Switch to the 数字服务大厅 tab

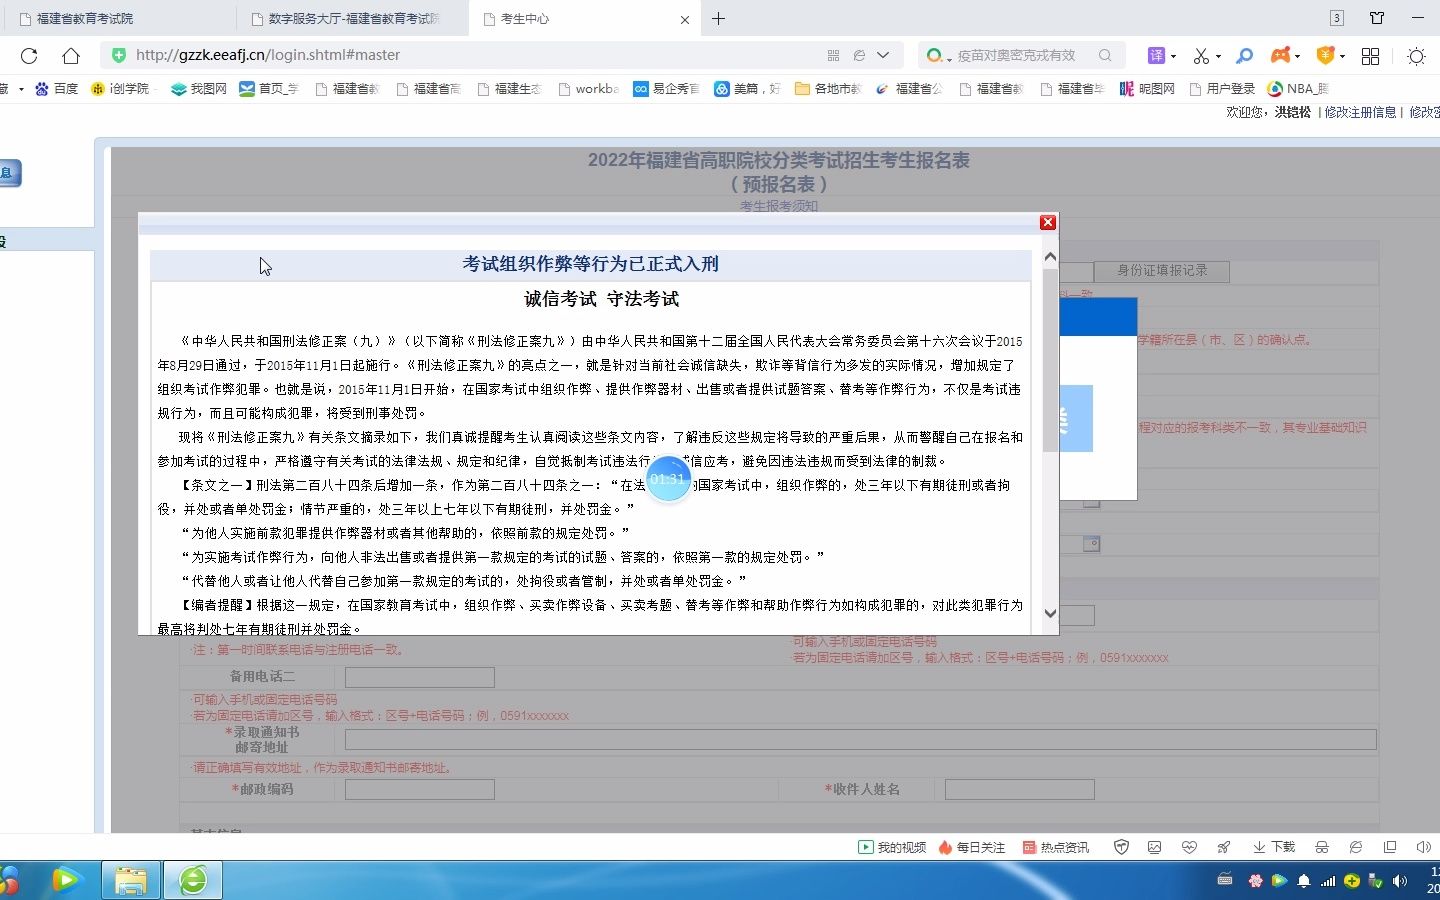tap(352, 18)
